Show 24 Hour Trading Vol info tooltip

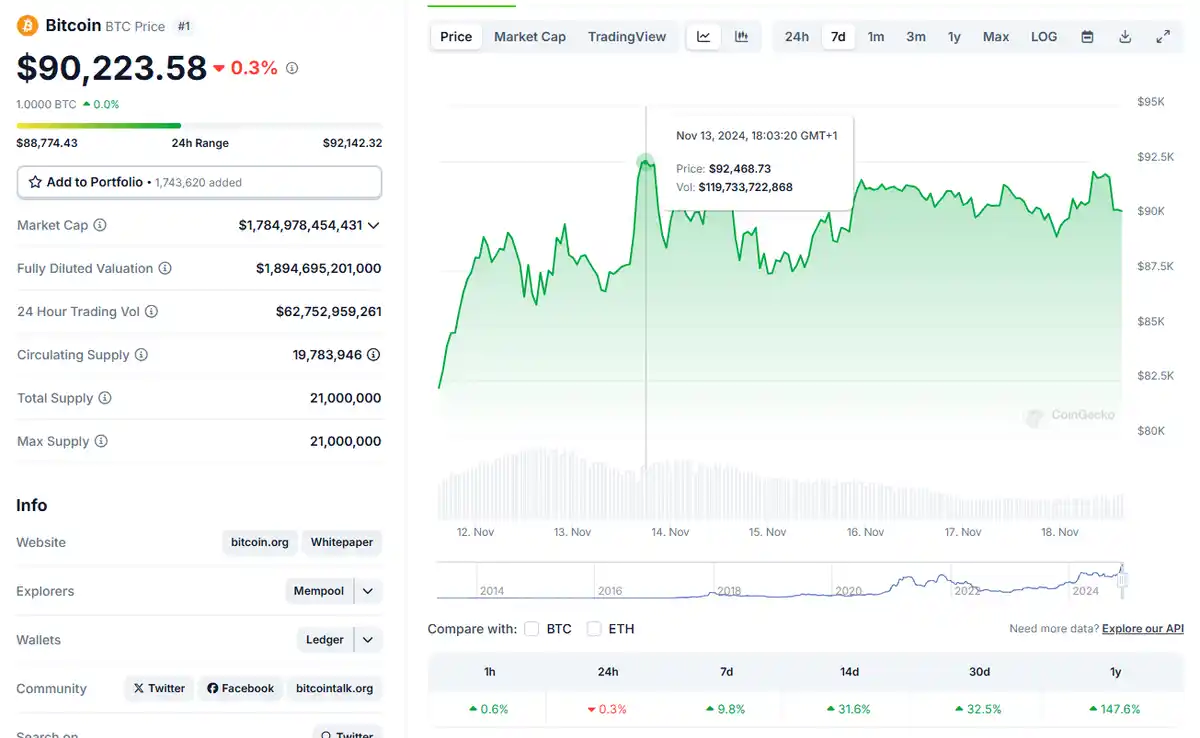tap(151, 311)
